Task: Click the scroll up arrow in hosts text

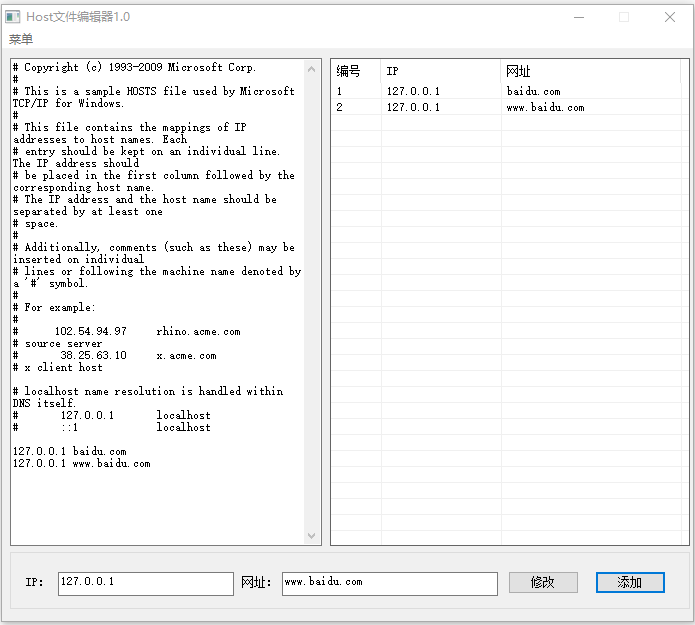Action: point(312,69)
